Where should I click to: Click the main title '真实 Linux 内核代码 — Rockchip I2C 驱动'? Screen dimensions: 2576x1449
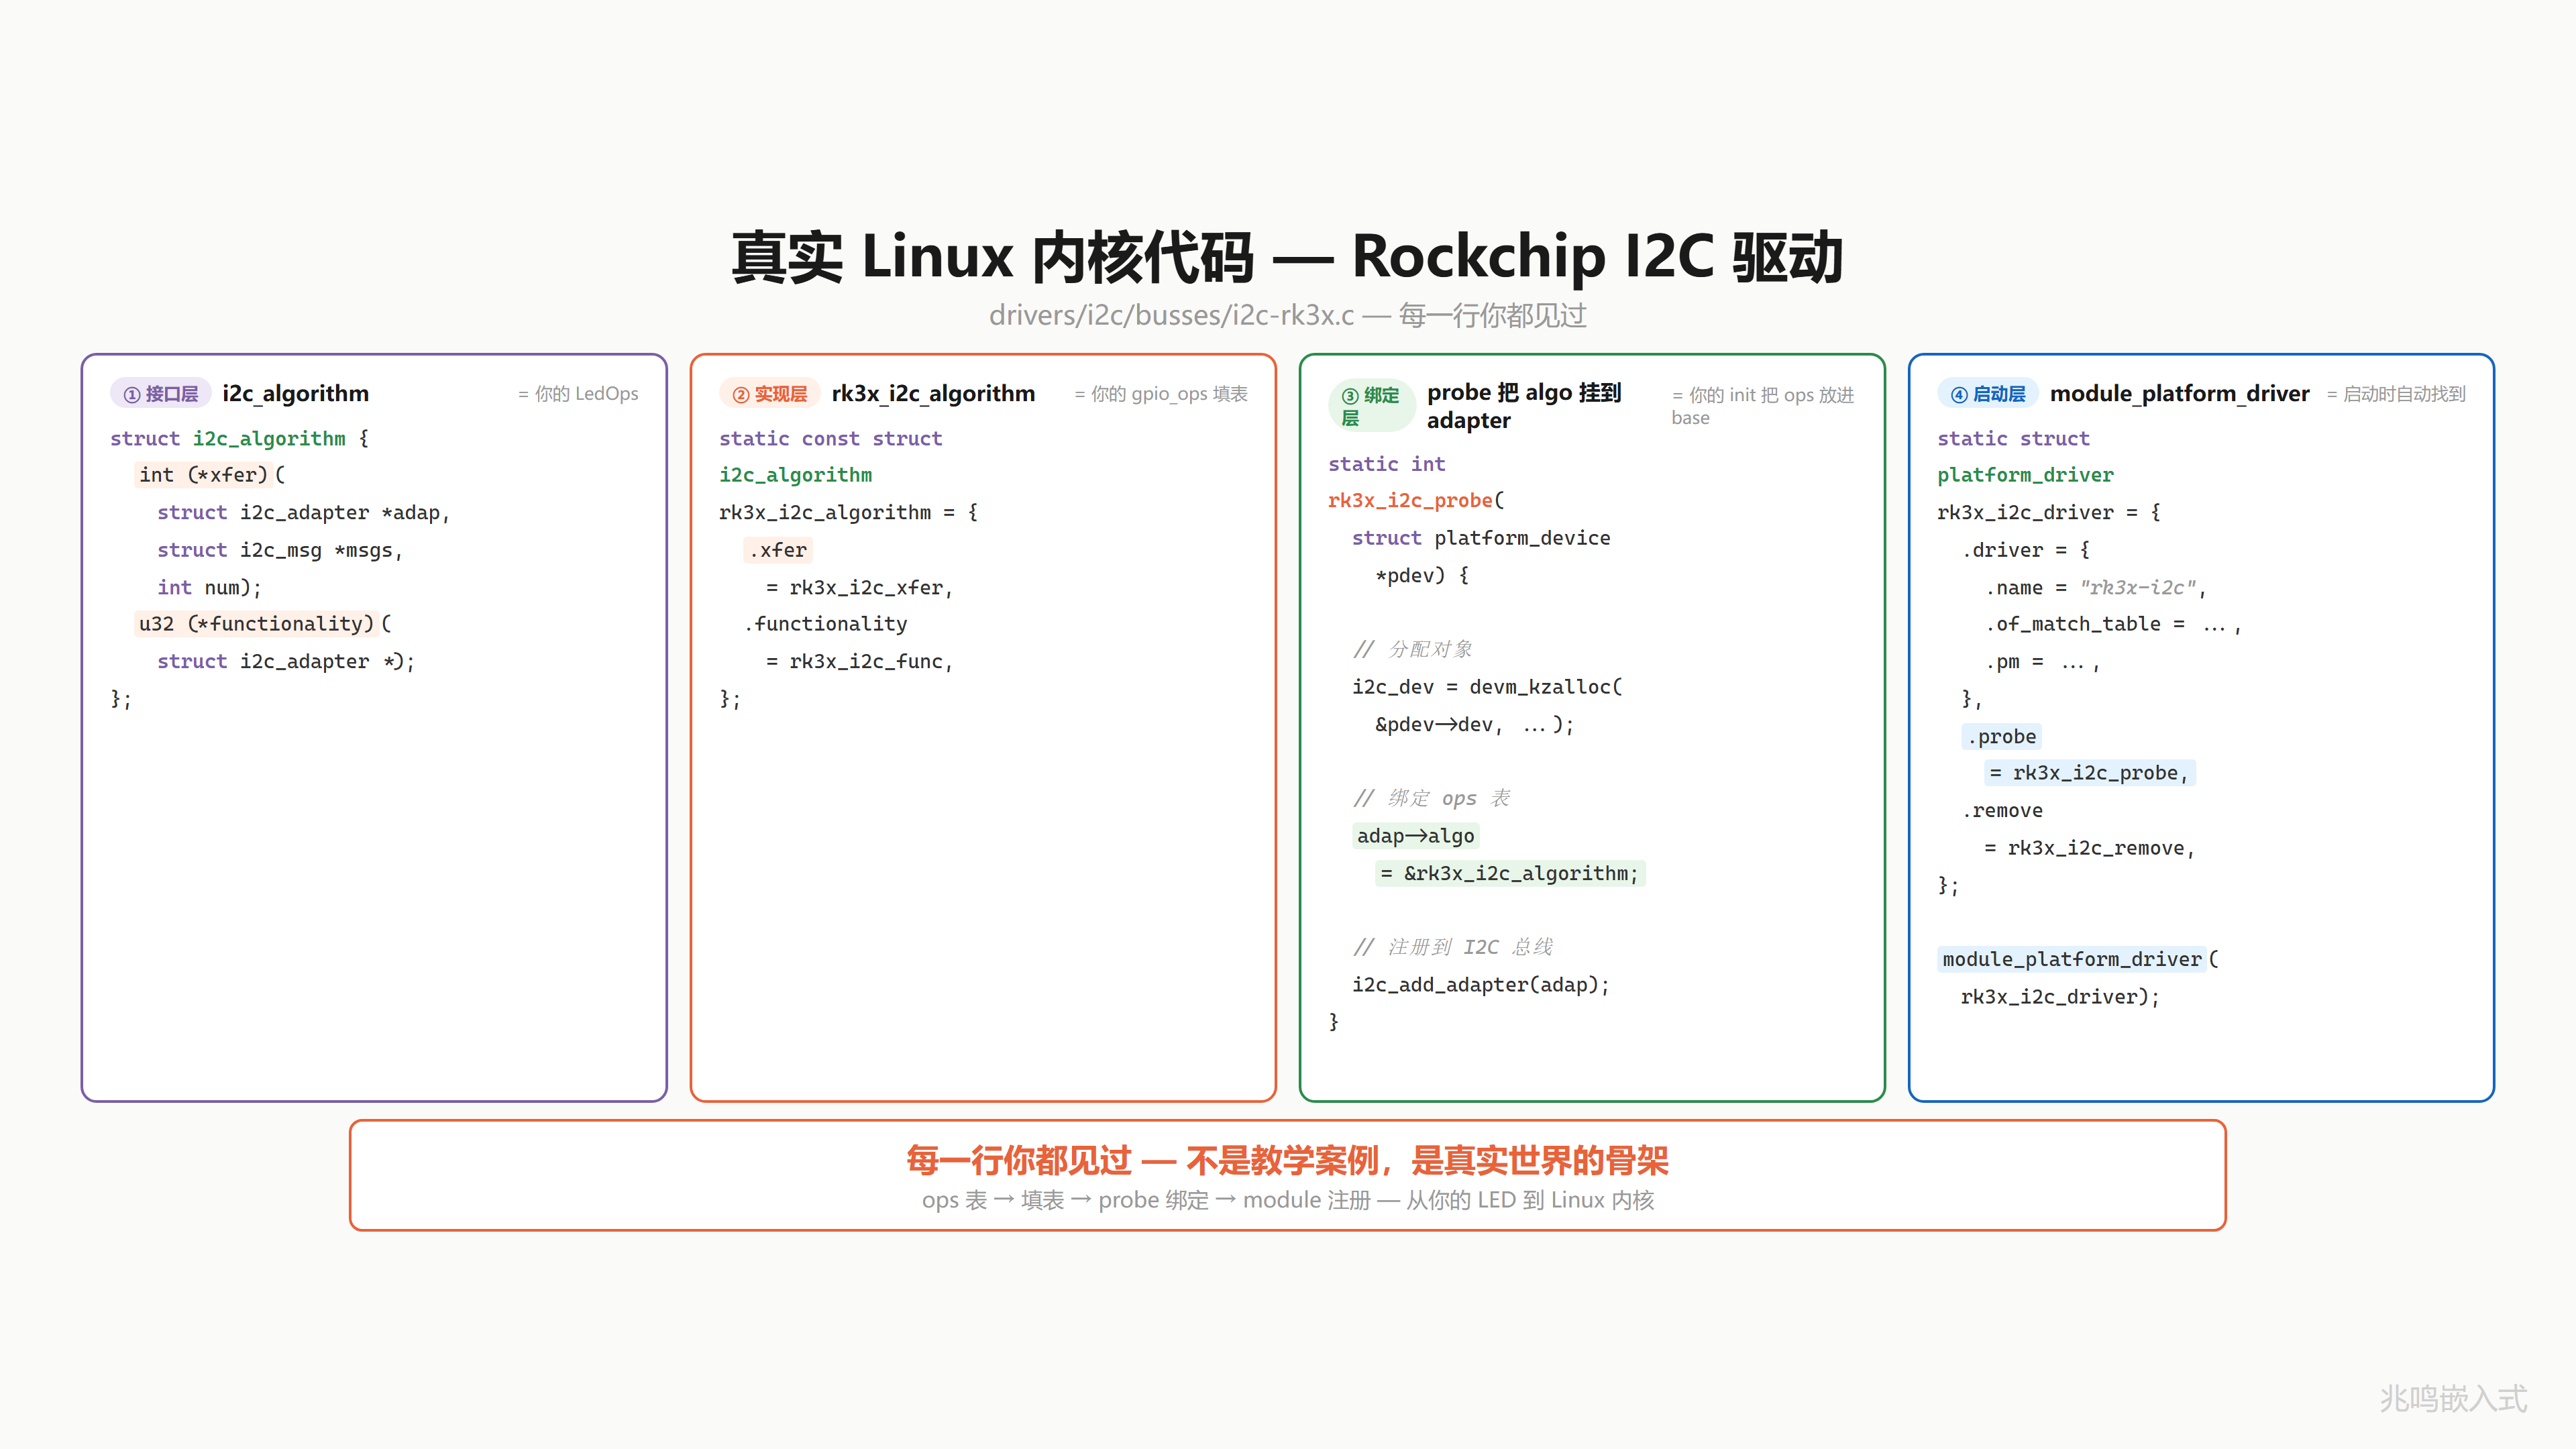point(1288,256)
